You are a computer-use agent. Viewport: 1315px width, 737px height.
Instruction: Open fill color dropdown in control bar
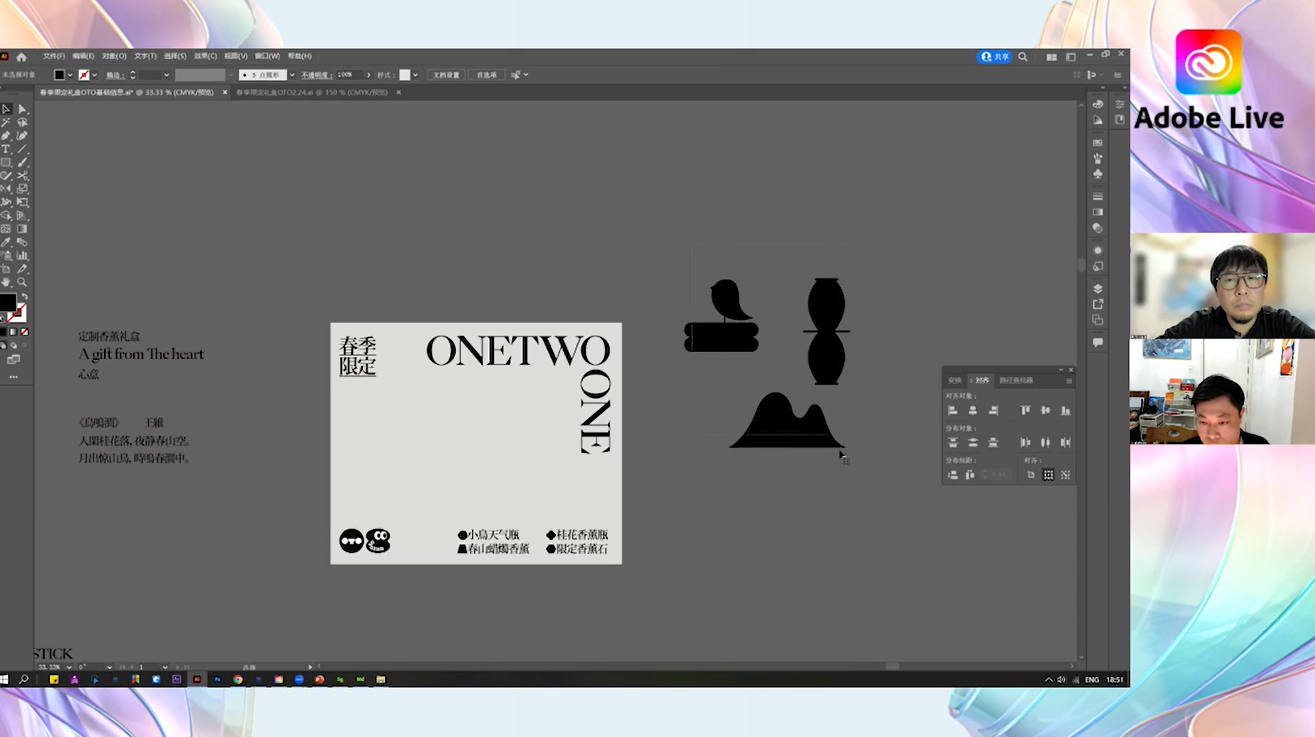pyautogui.click(x=69, y=75)
